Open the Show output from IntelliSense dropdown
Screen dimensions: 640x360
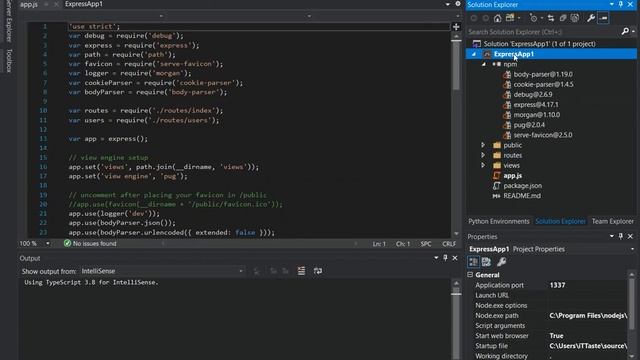[x=162, y=271]
